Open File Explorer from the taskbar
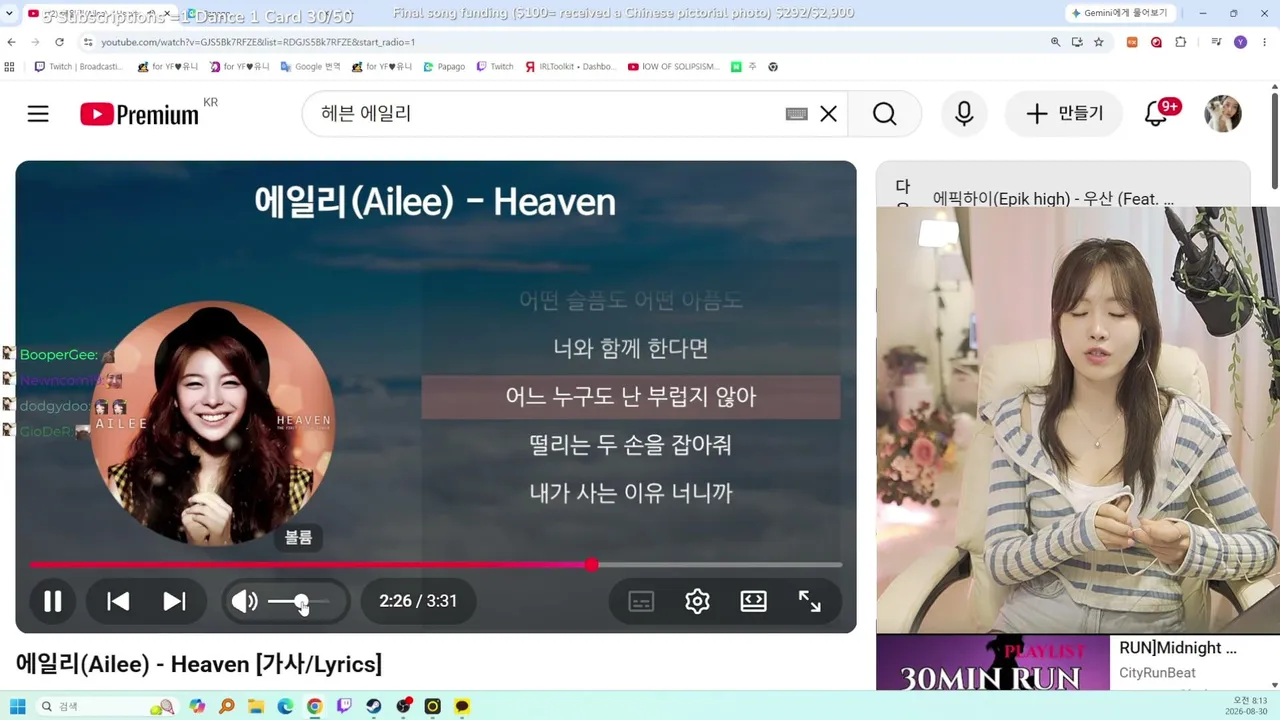The height and width of the screenshot is (720, 1280). click(x=256, y=706)
